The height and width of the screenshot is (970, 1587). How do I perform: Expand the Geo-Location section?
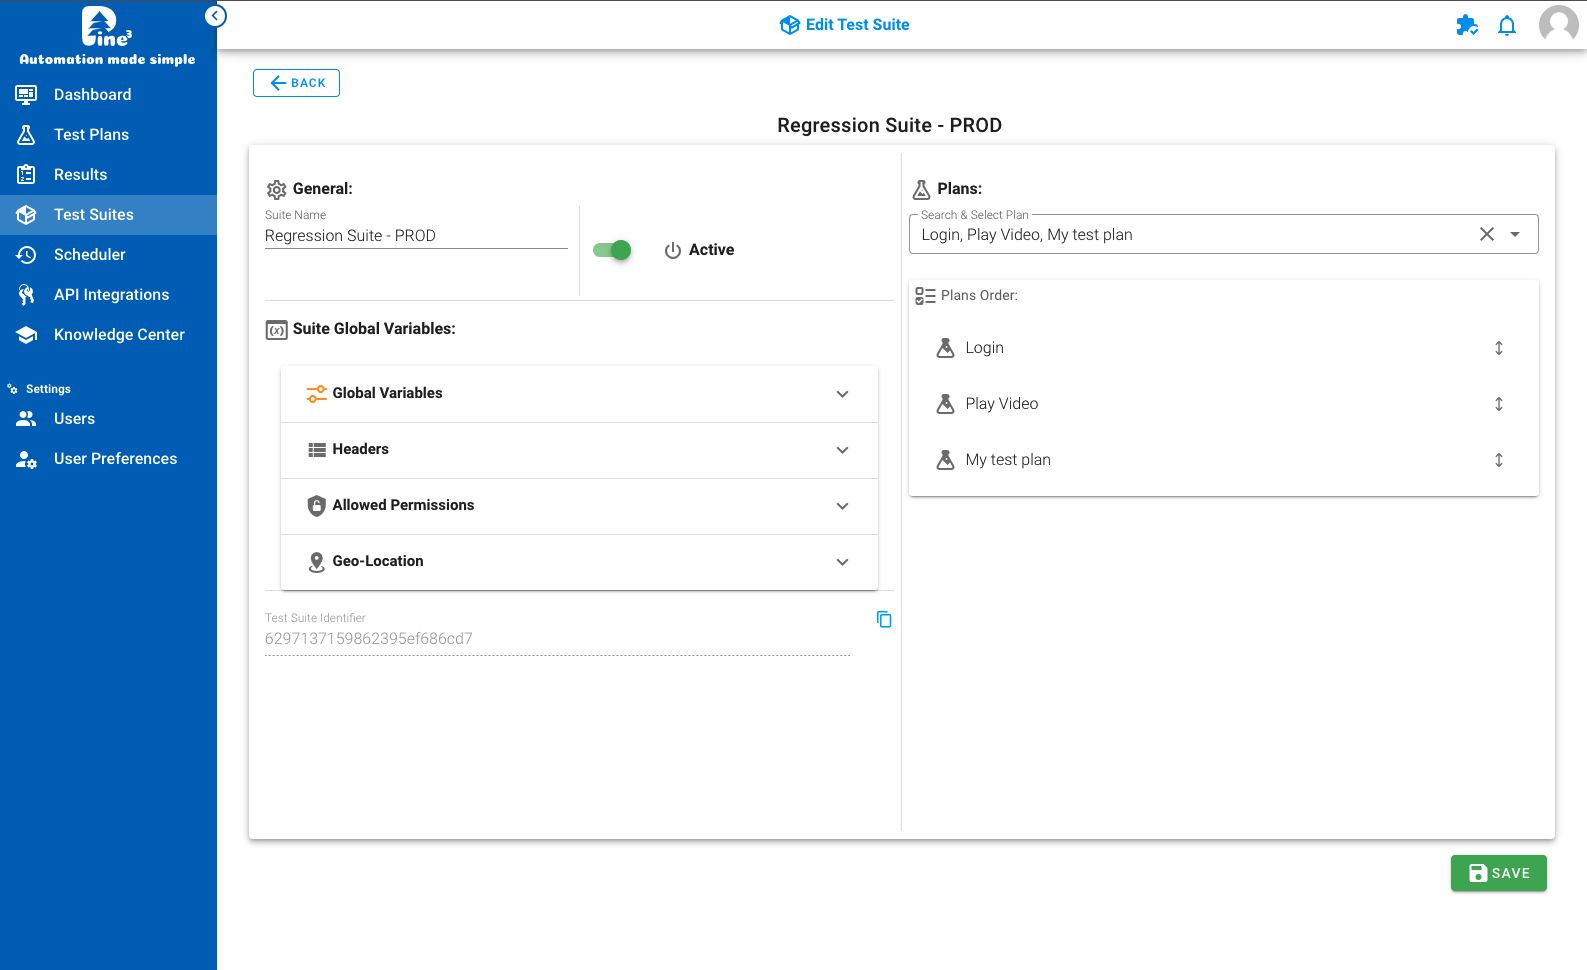(842, 562)
